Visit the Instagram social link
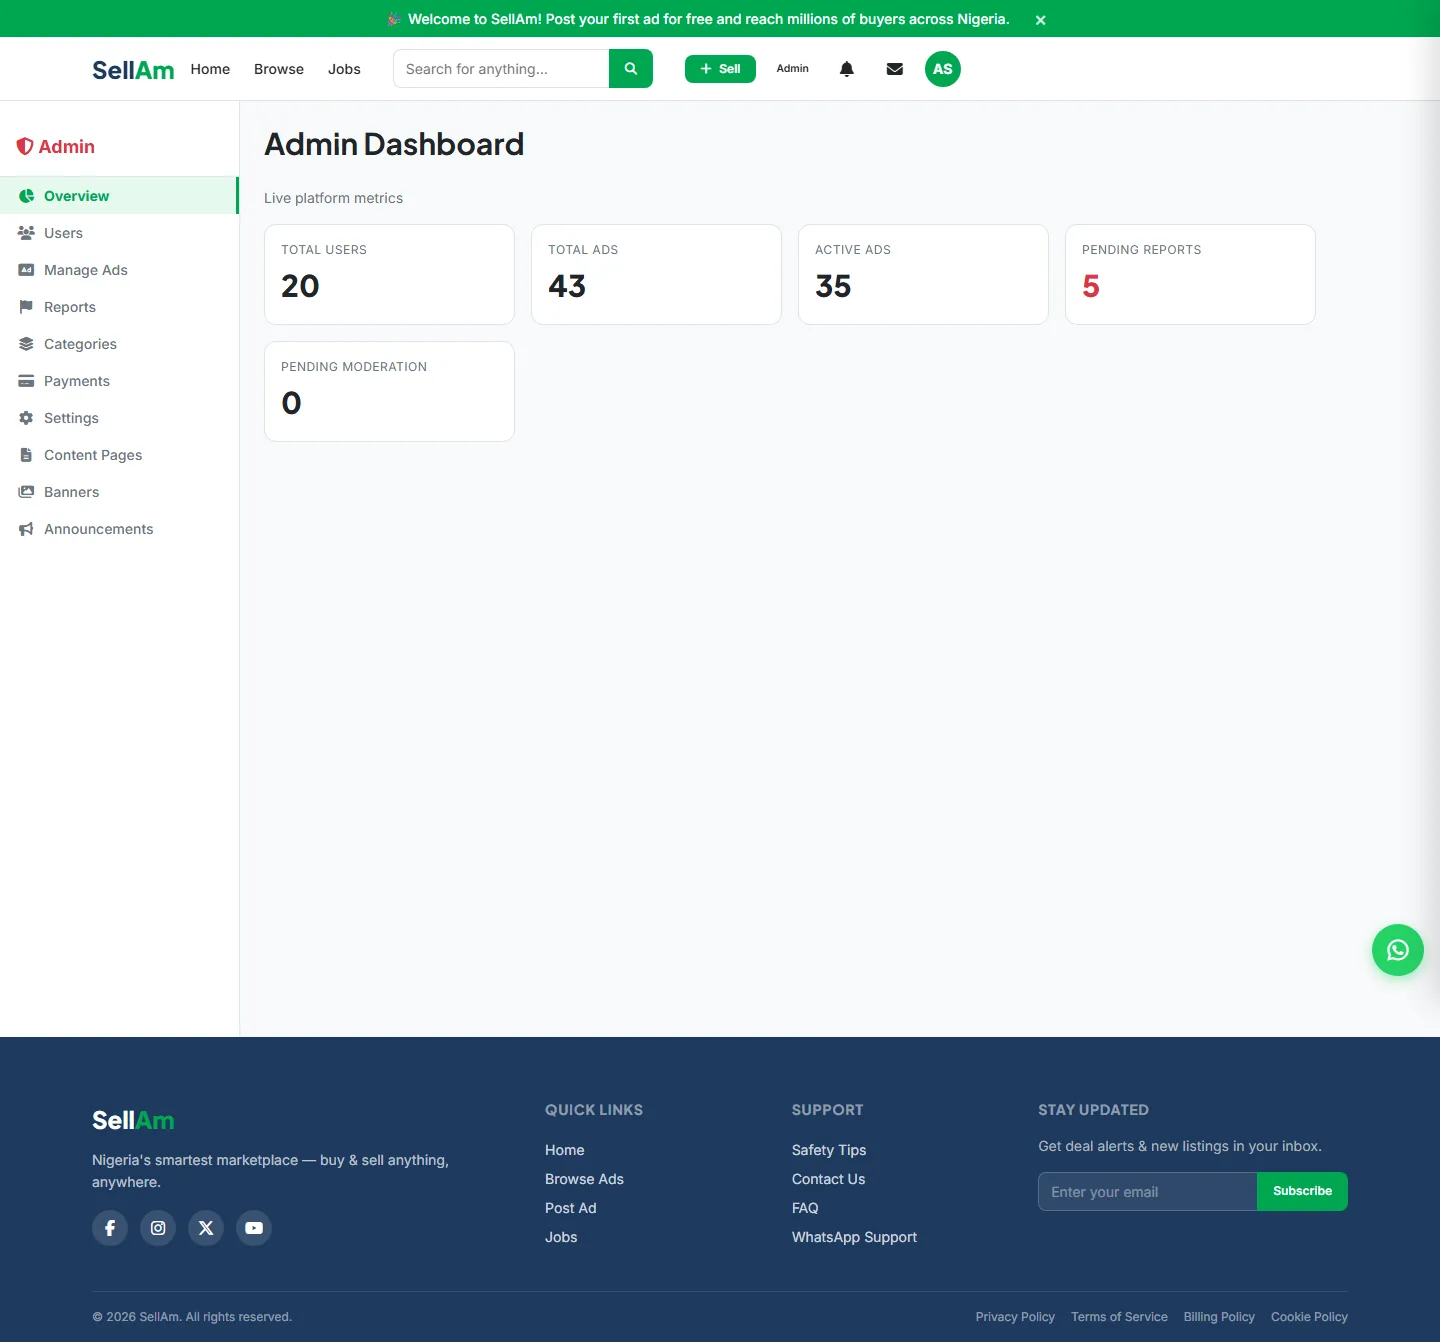The width and height of the screenshot is (1440, 1342). point(158,1228)
